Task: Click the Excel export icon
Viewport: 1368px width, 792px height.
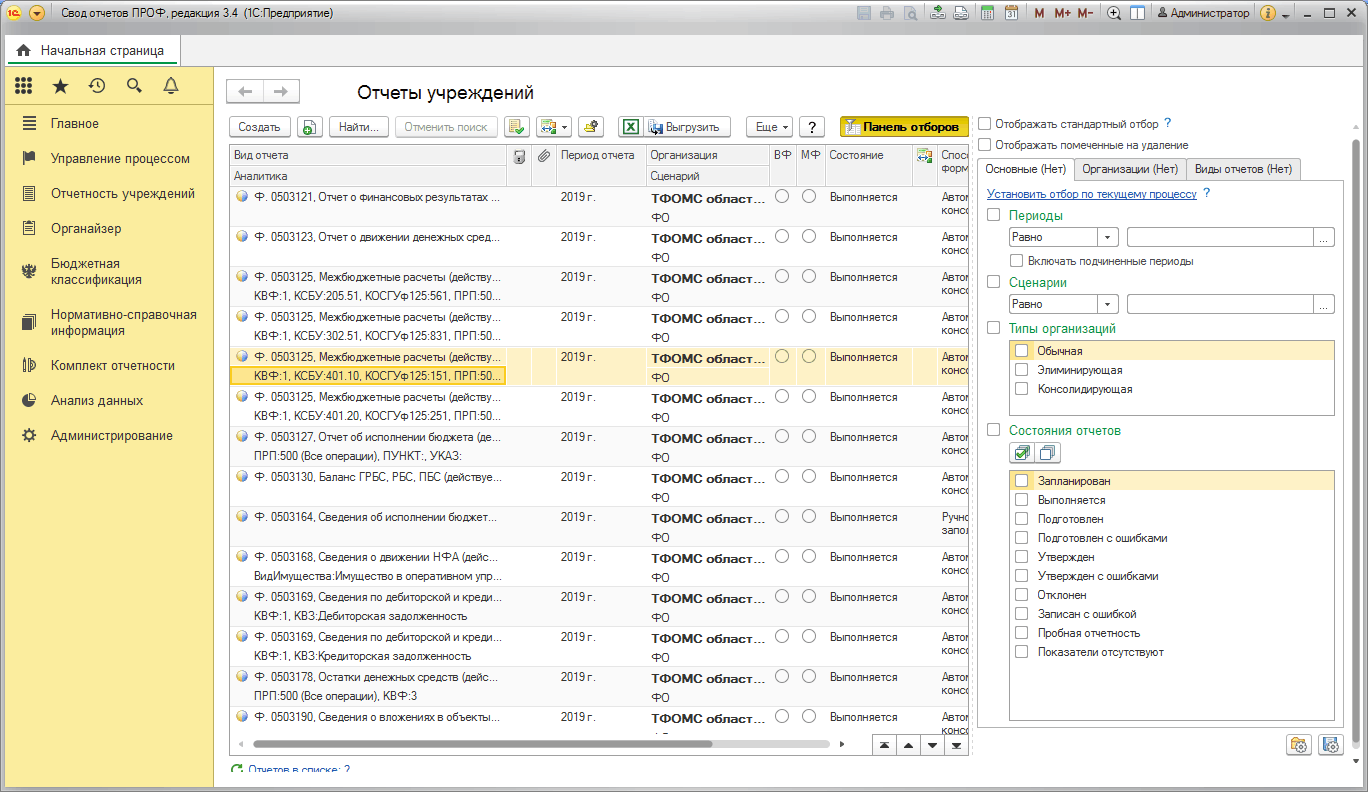Action: (630, 127)
